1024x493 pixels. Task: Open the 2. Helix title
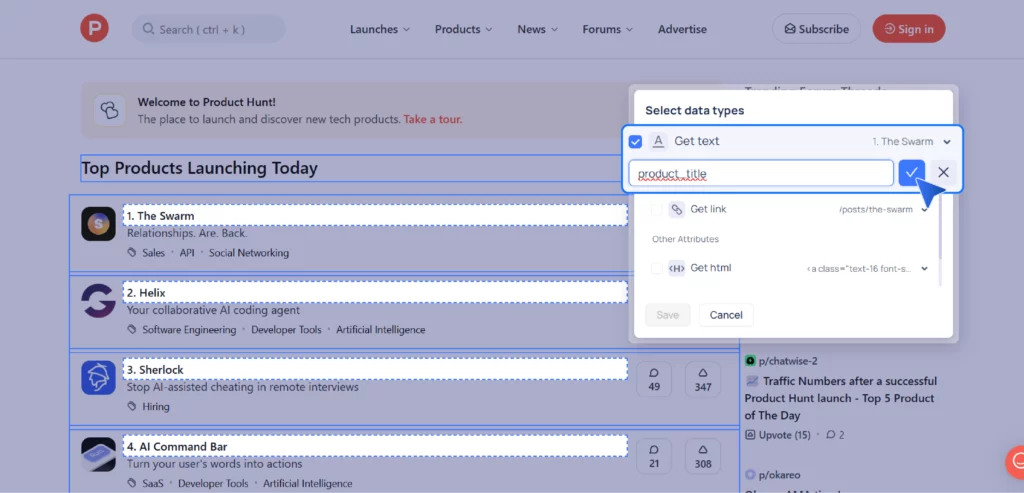146,293
